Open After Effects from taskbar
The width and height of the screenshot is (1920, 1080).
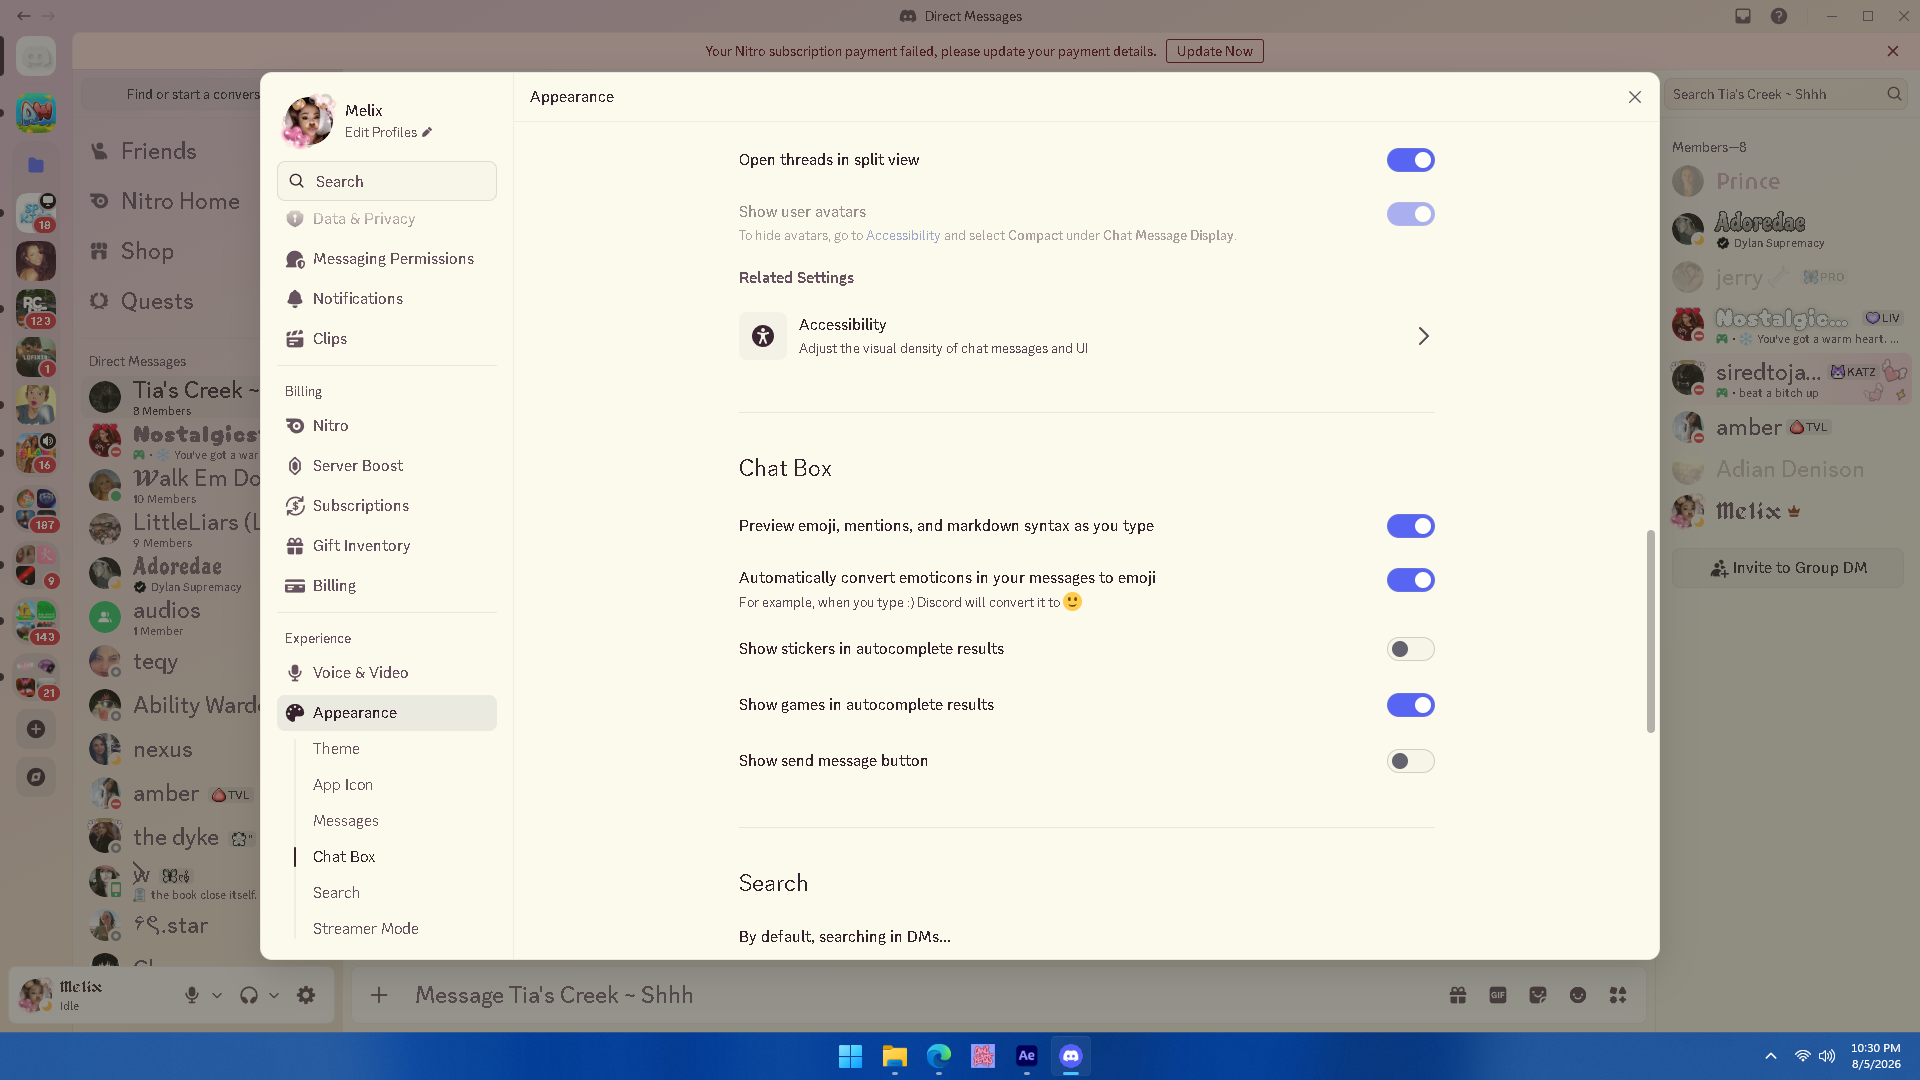coord(1027,1056)
